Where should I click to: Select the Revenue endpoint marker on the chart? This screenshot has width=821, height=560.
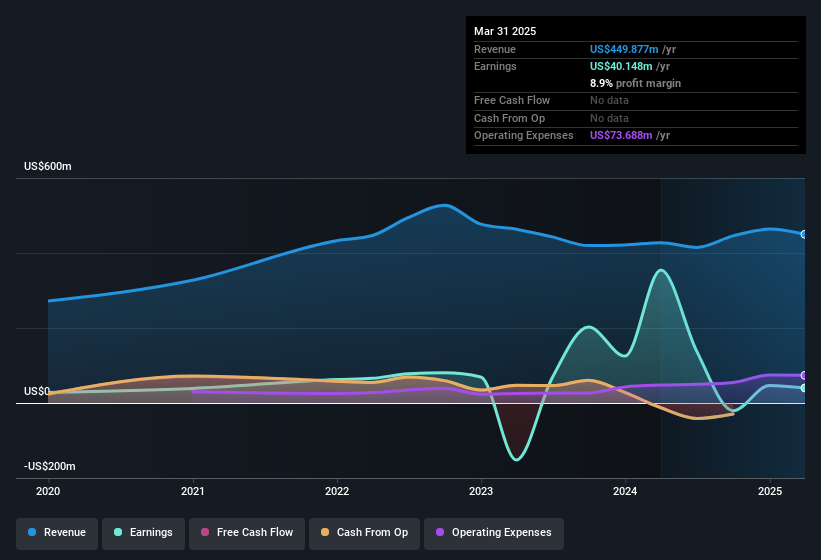pos(804,234)
